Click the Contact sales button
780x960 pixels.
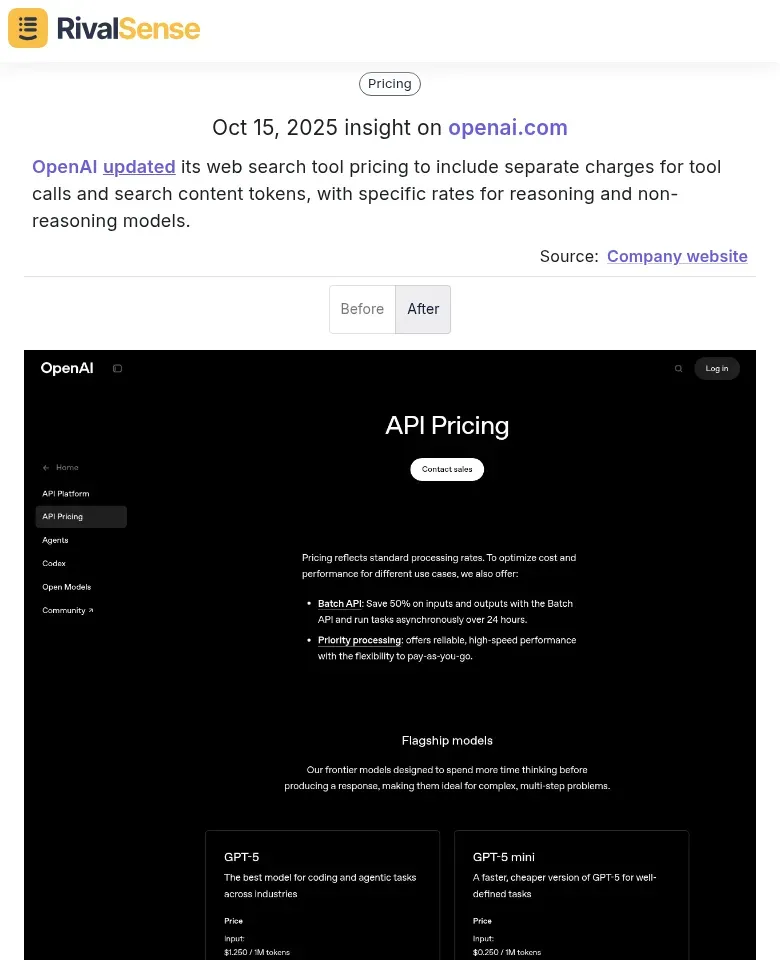tap(447, 469)
